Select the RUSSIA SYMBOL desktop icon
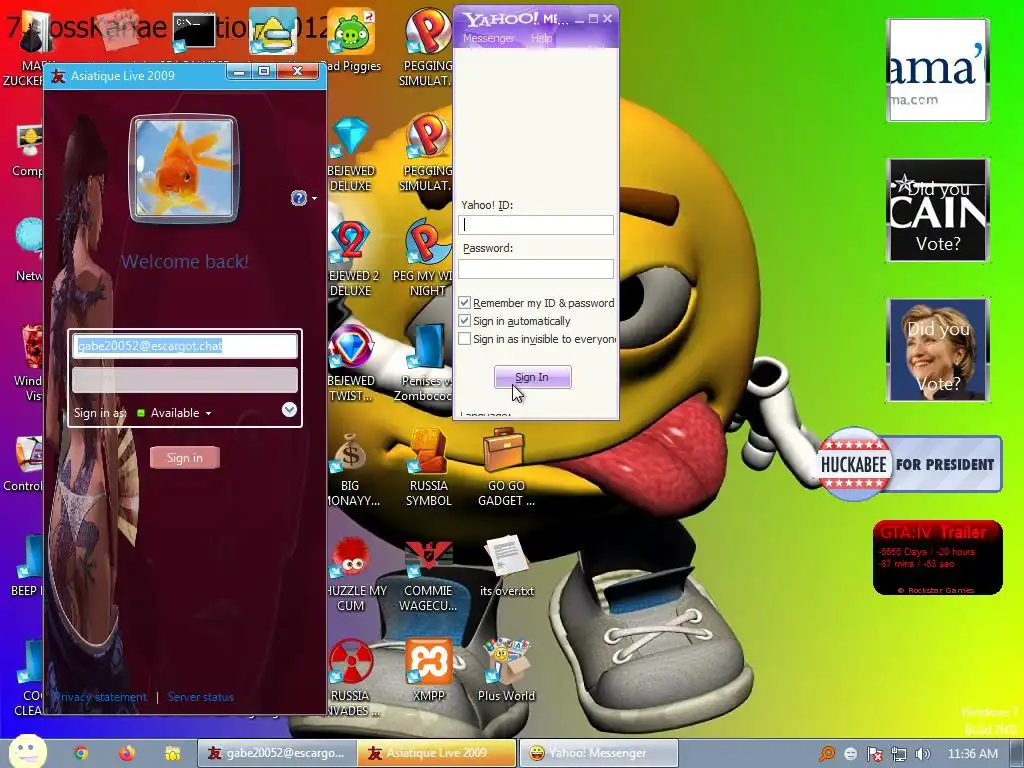The image size is (1024, 768). [x=428, y=468]
